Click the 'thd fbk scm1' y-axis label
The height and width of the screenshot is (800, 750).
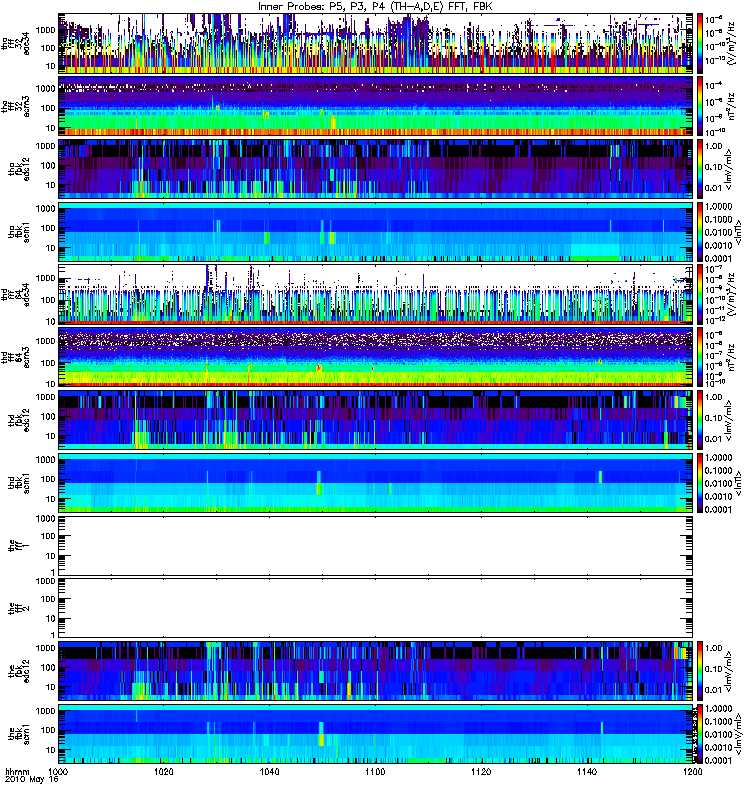[x=19, y=484]
